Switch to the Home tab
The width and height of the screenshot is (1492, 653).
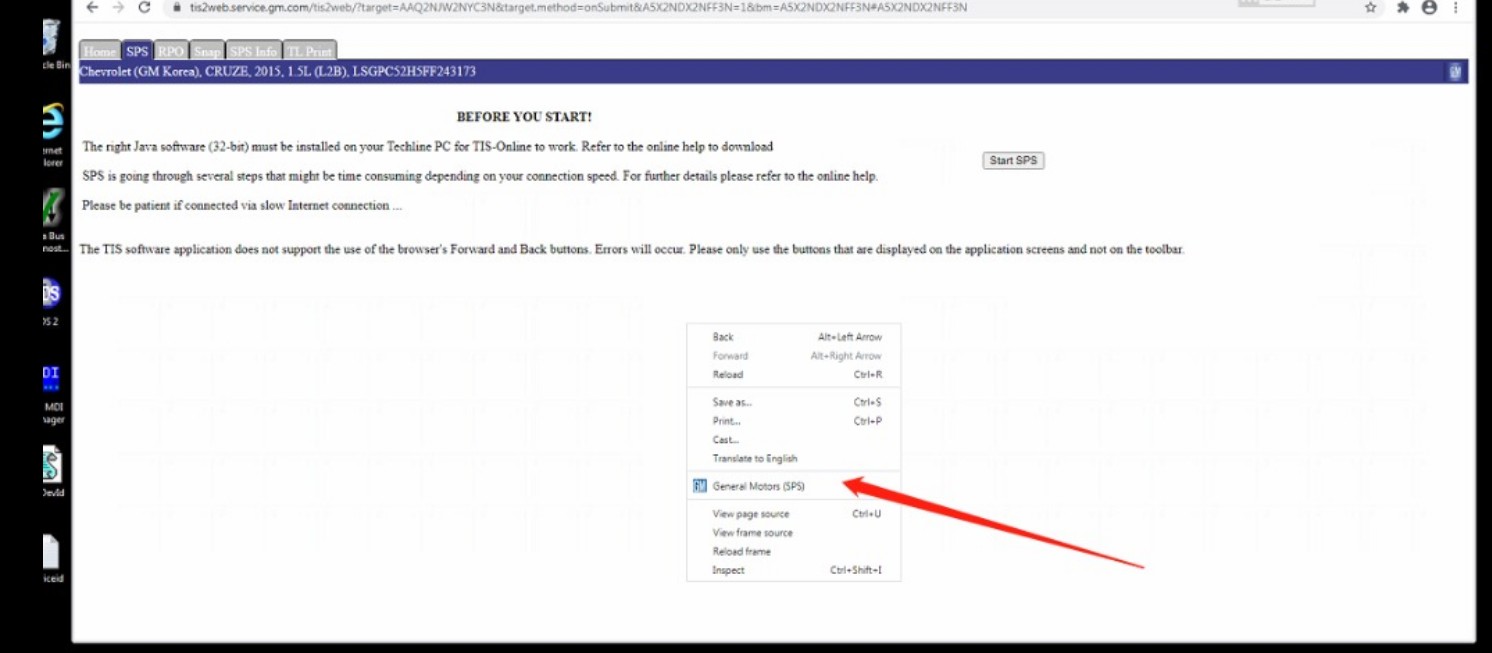pos(100,51)
